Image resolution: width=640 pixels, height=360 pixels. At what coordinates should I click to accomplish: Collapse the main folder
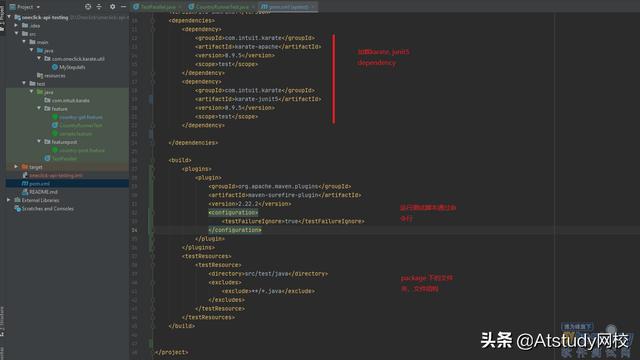pos(24,42)
